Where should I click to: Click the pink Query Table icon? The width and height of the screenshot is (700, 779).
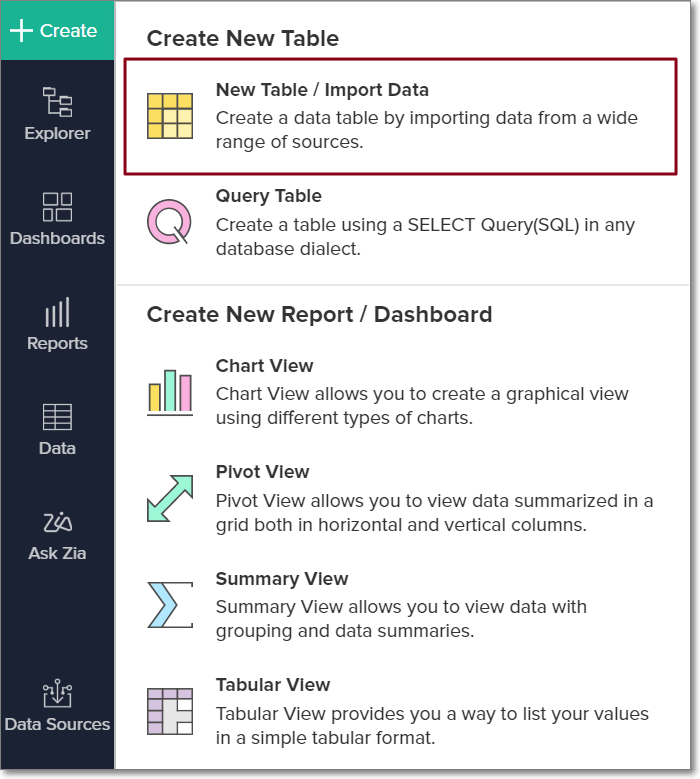click(169, 222)
